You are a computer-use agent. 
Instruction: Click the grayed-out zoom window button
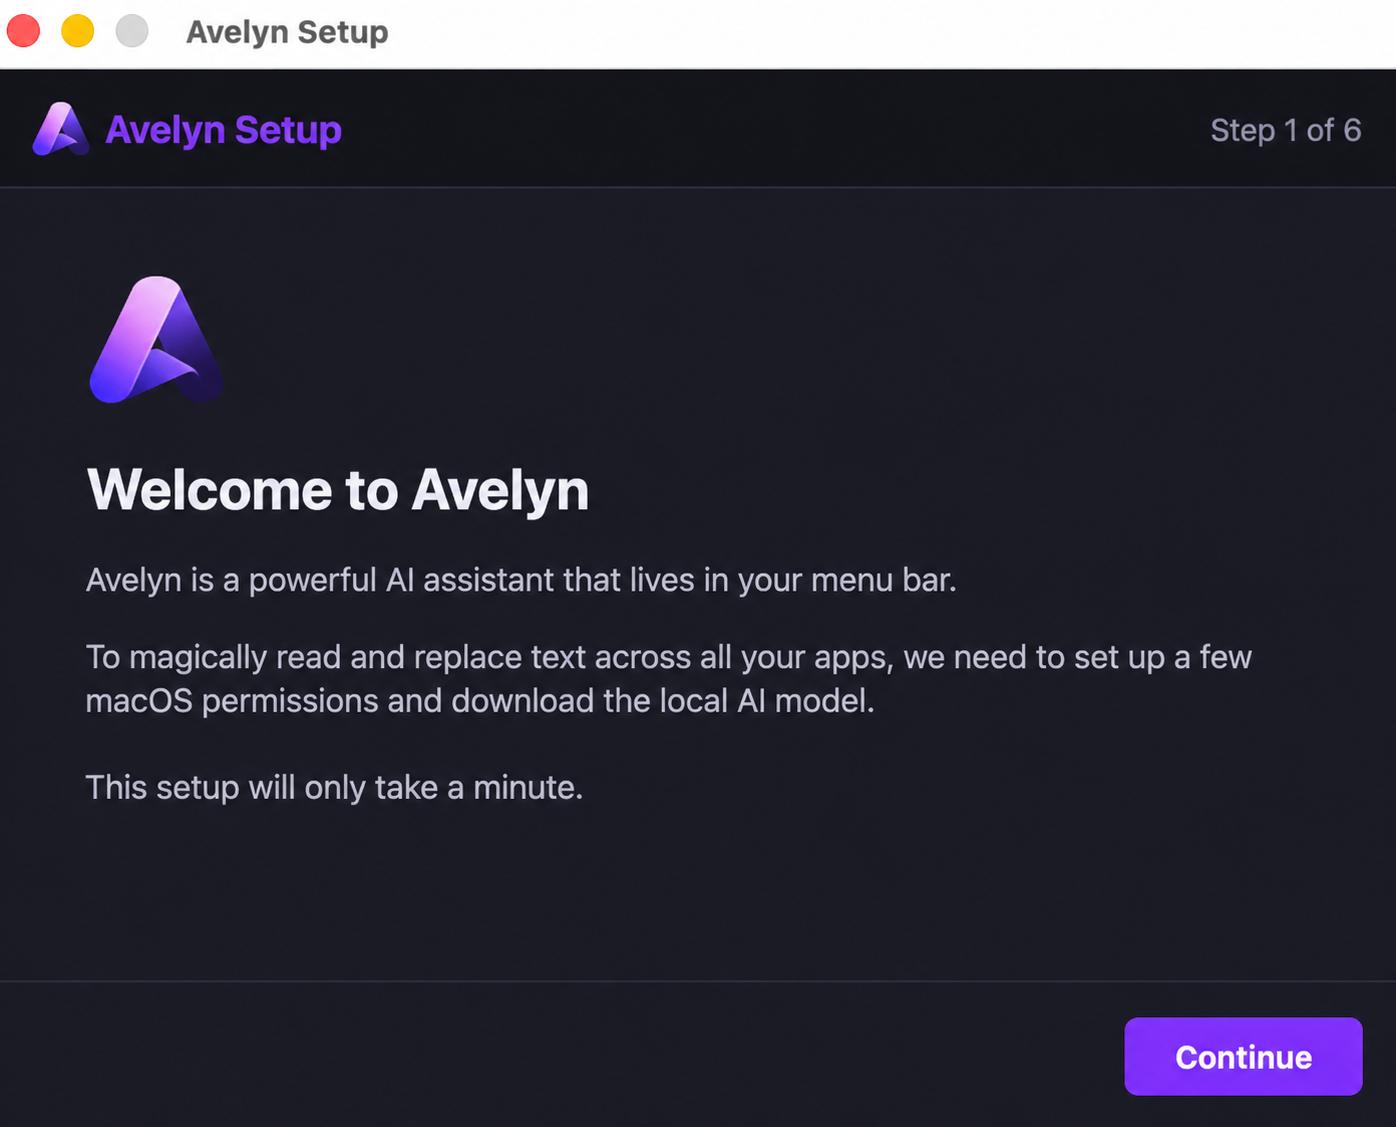131,31
